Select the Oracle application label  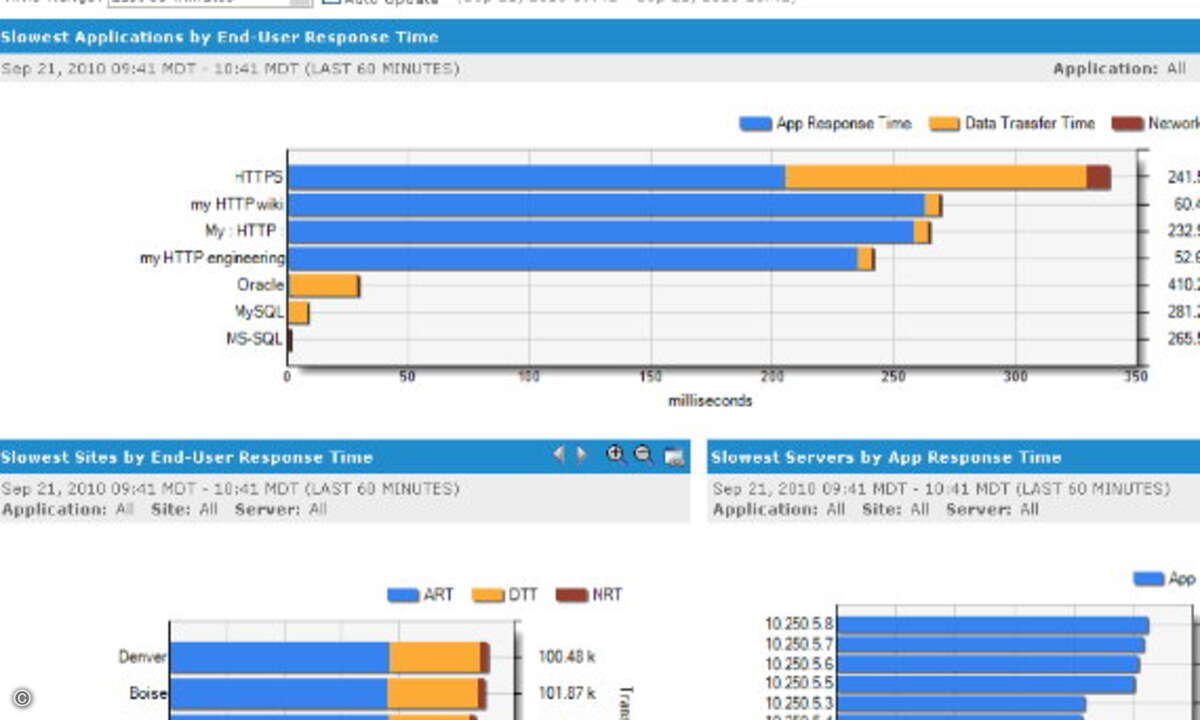pyautogui.click(x=261, y=285)
